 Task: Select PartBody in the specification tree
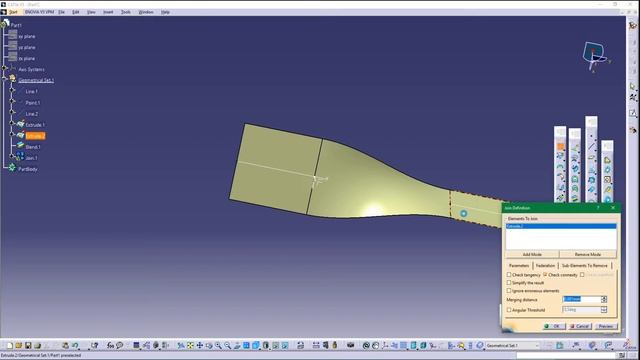point(28,169)
